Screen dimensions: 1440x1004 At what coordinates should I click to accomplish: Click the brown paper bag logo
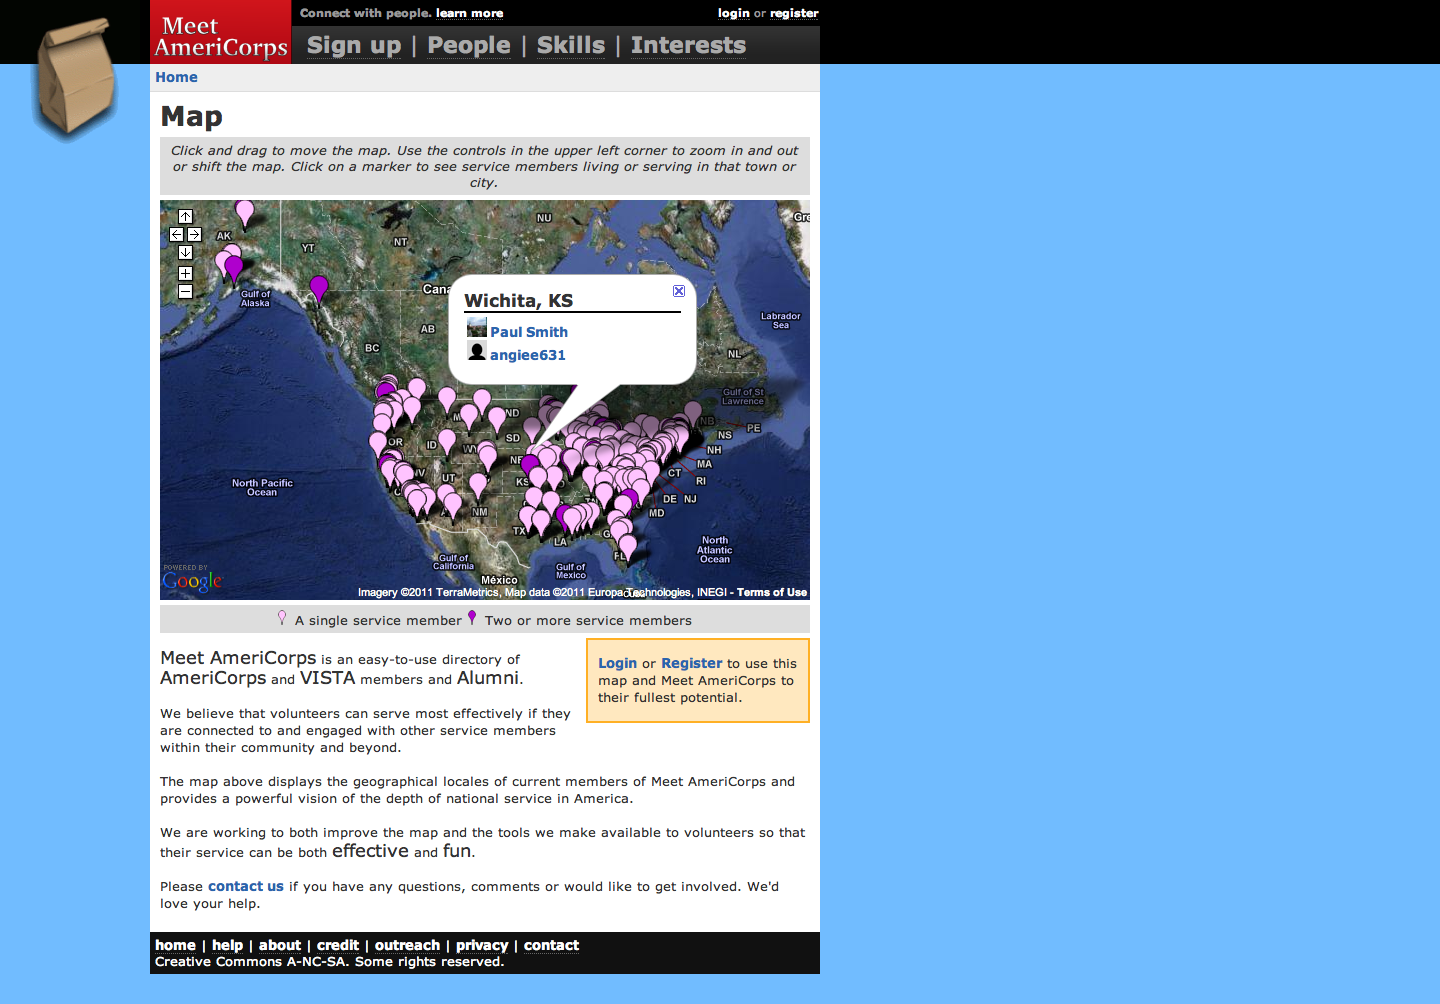[x=75, y=77]
